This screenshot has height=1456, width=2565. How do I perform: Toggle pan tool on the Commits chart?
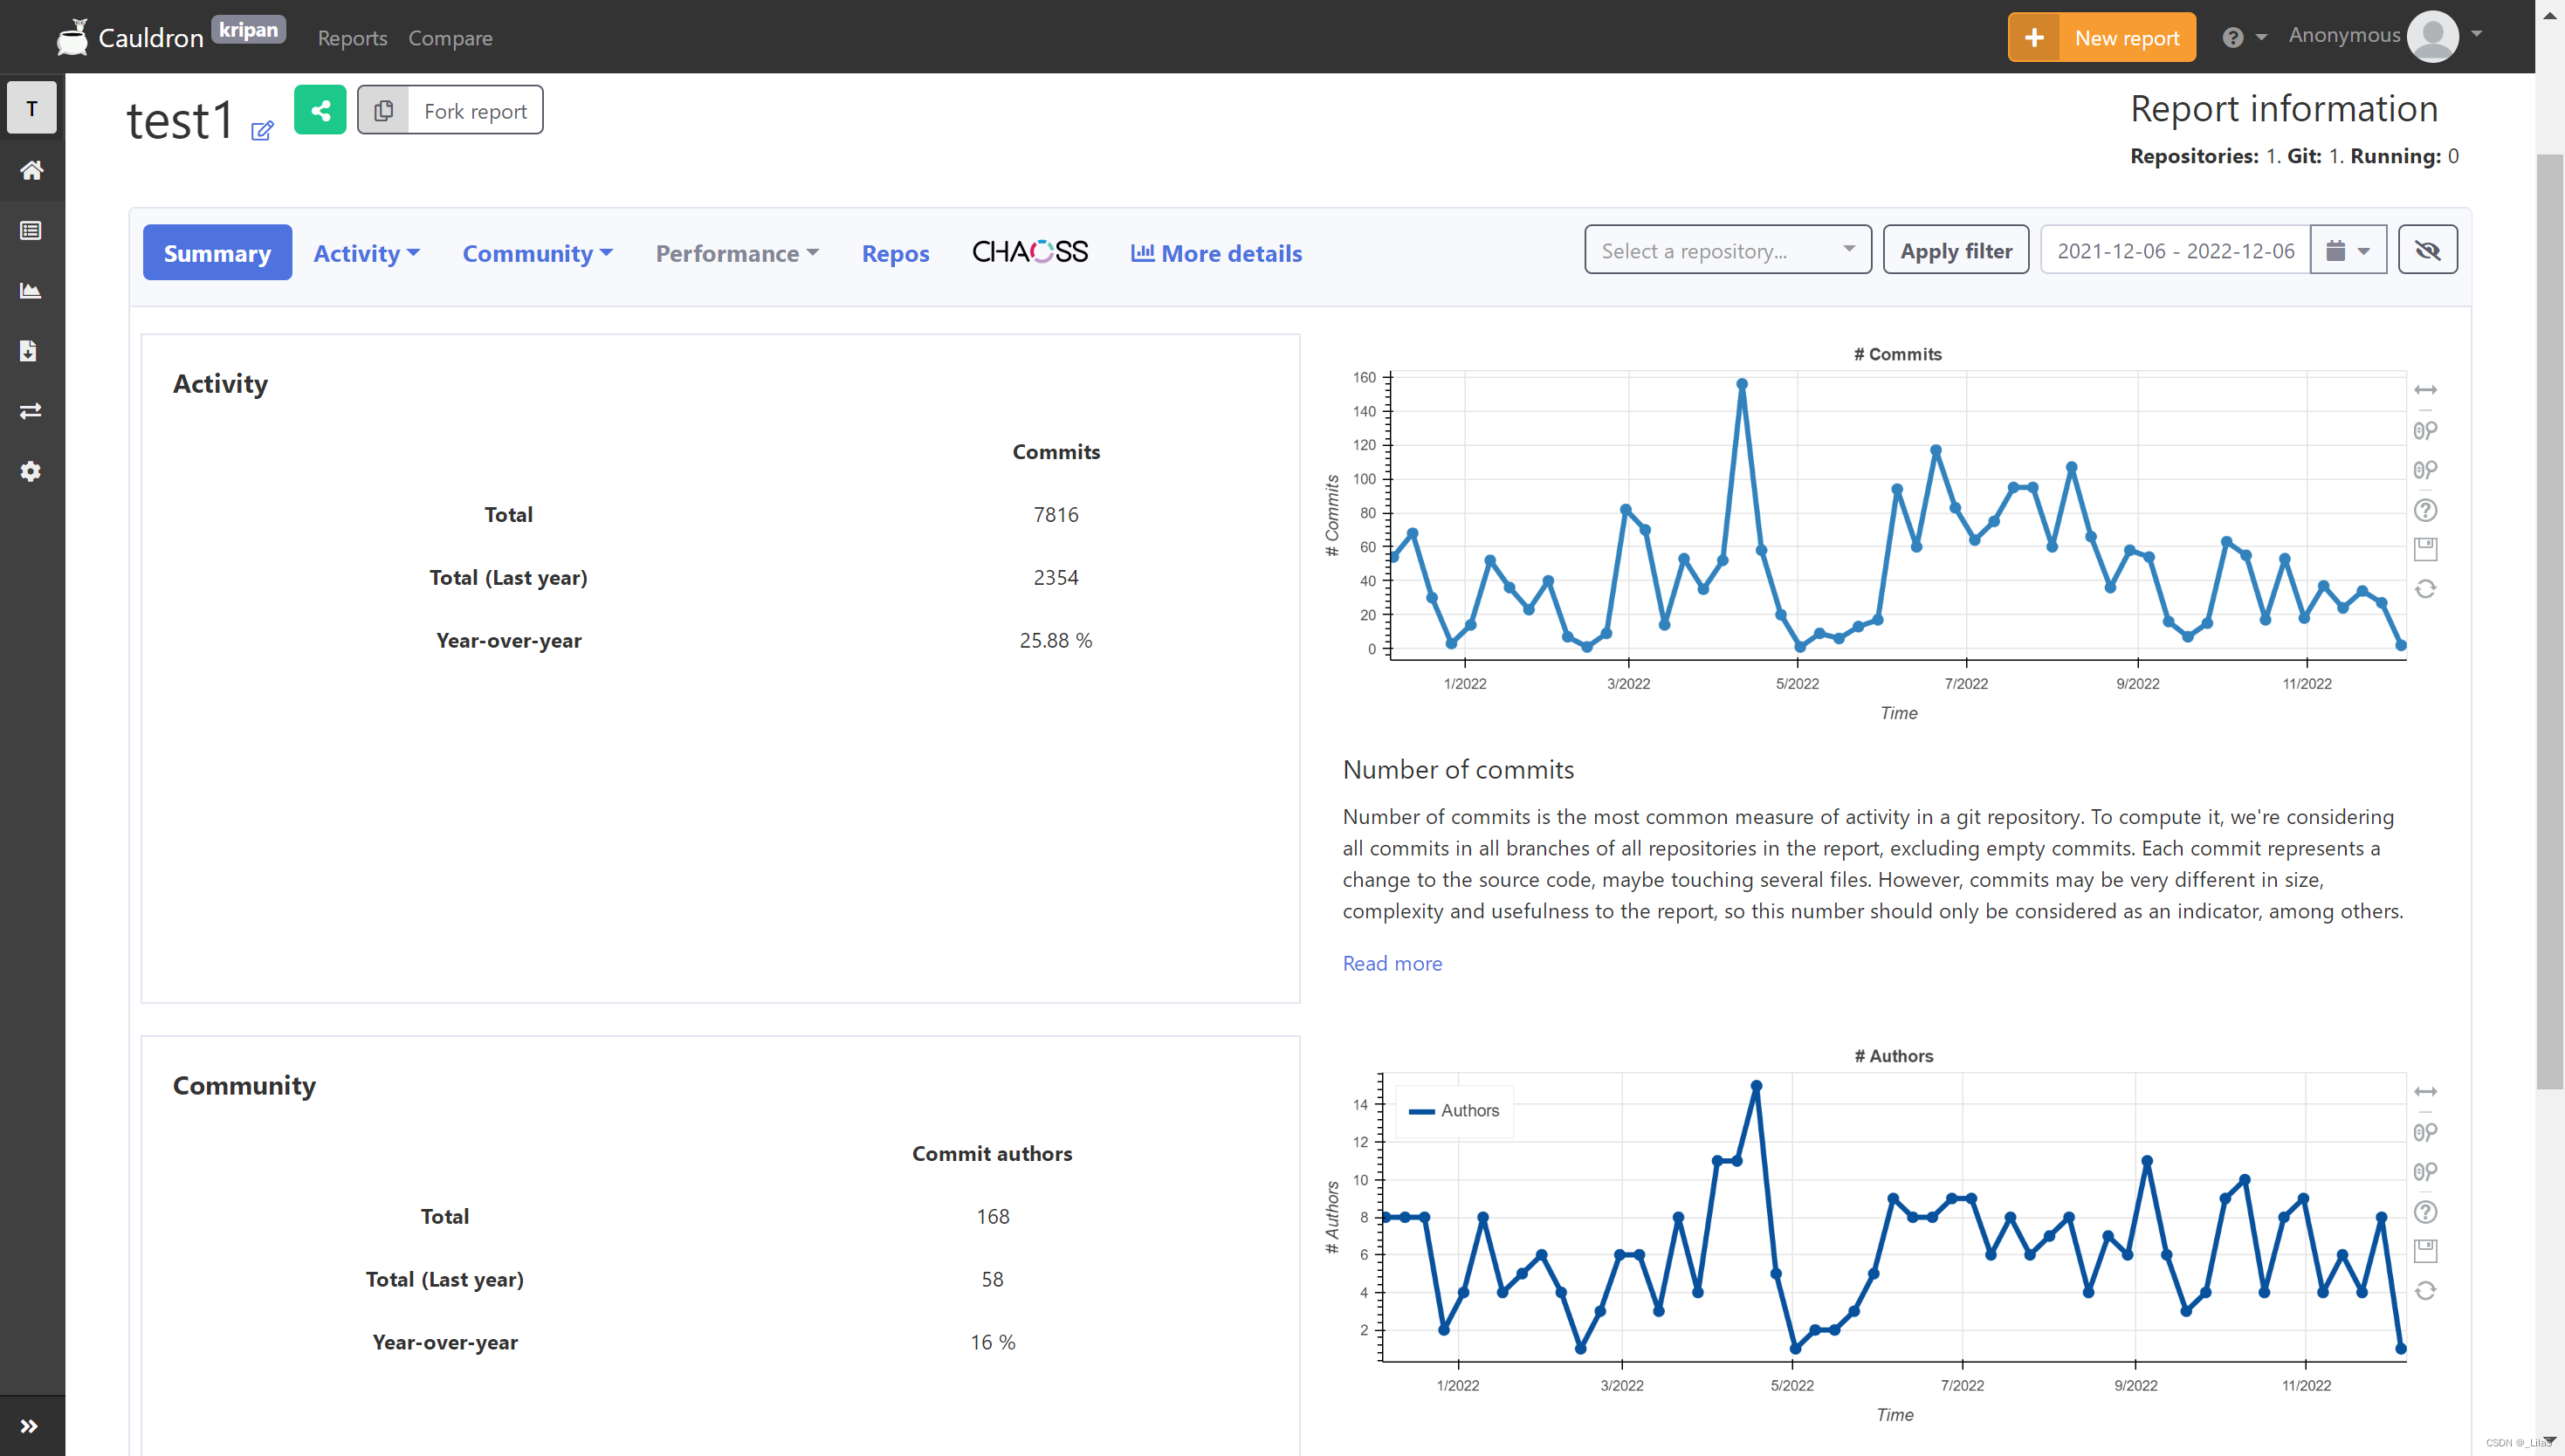pos(2425,390)
